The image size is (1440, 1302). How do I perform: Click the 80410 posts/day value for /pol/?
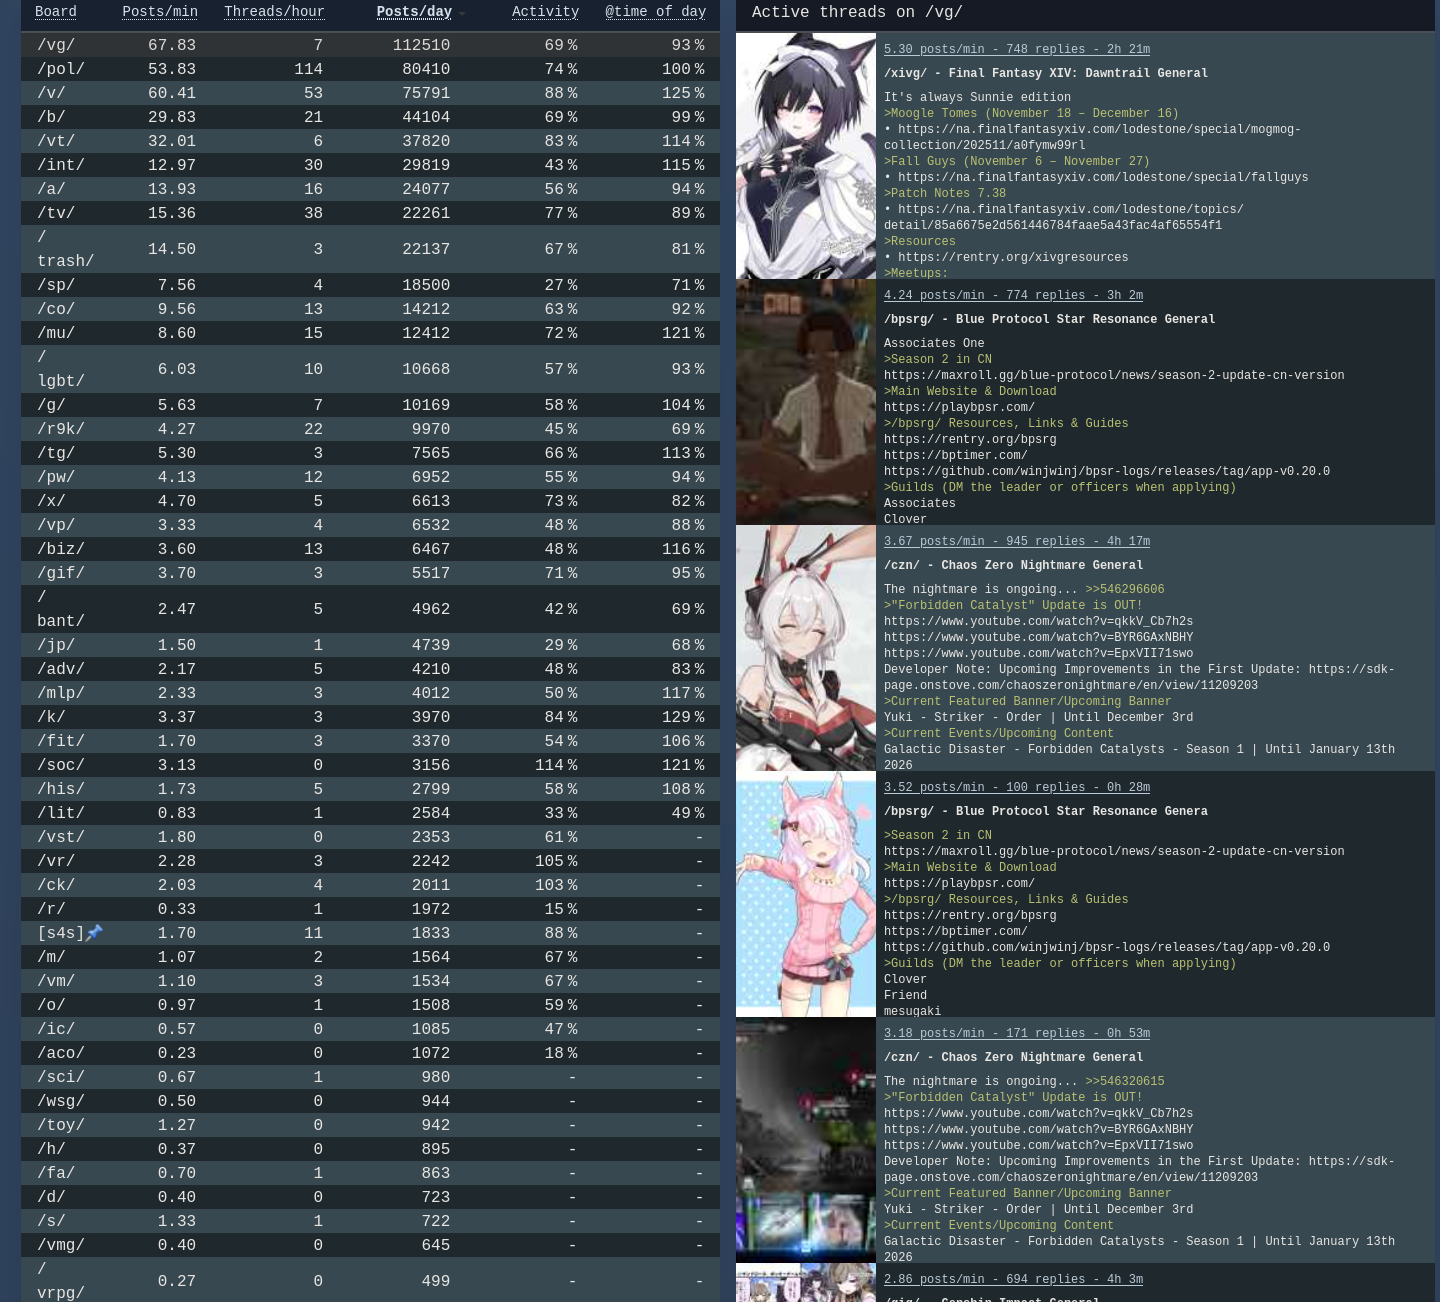click(x=426, y=69)
